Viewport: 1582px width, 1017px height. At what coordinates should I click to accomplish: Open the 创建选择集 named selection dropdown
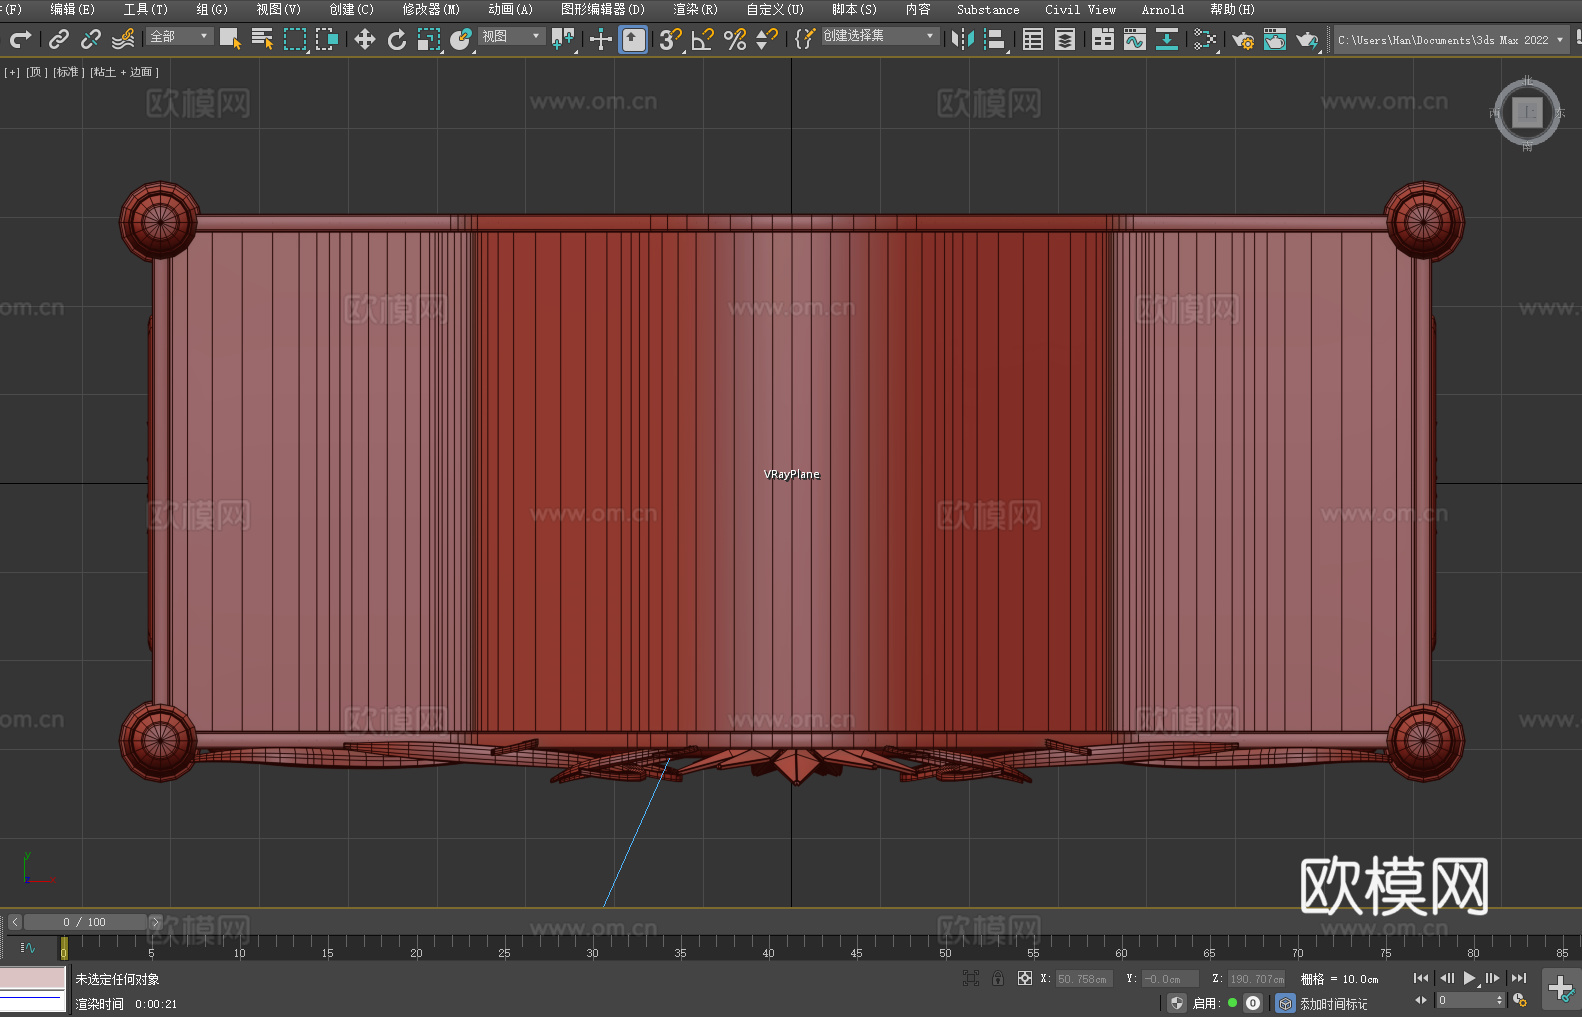[879, 36]
